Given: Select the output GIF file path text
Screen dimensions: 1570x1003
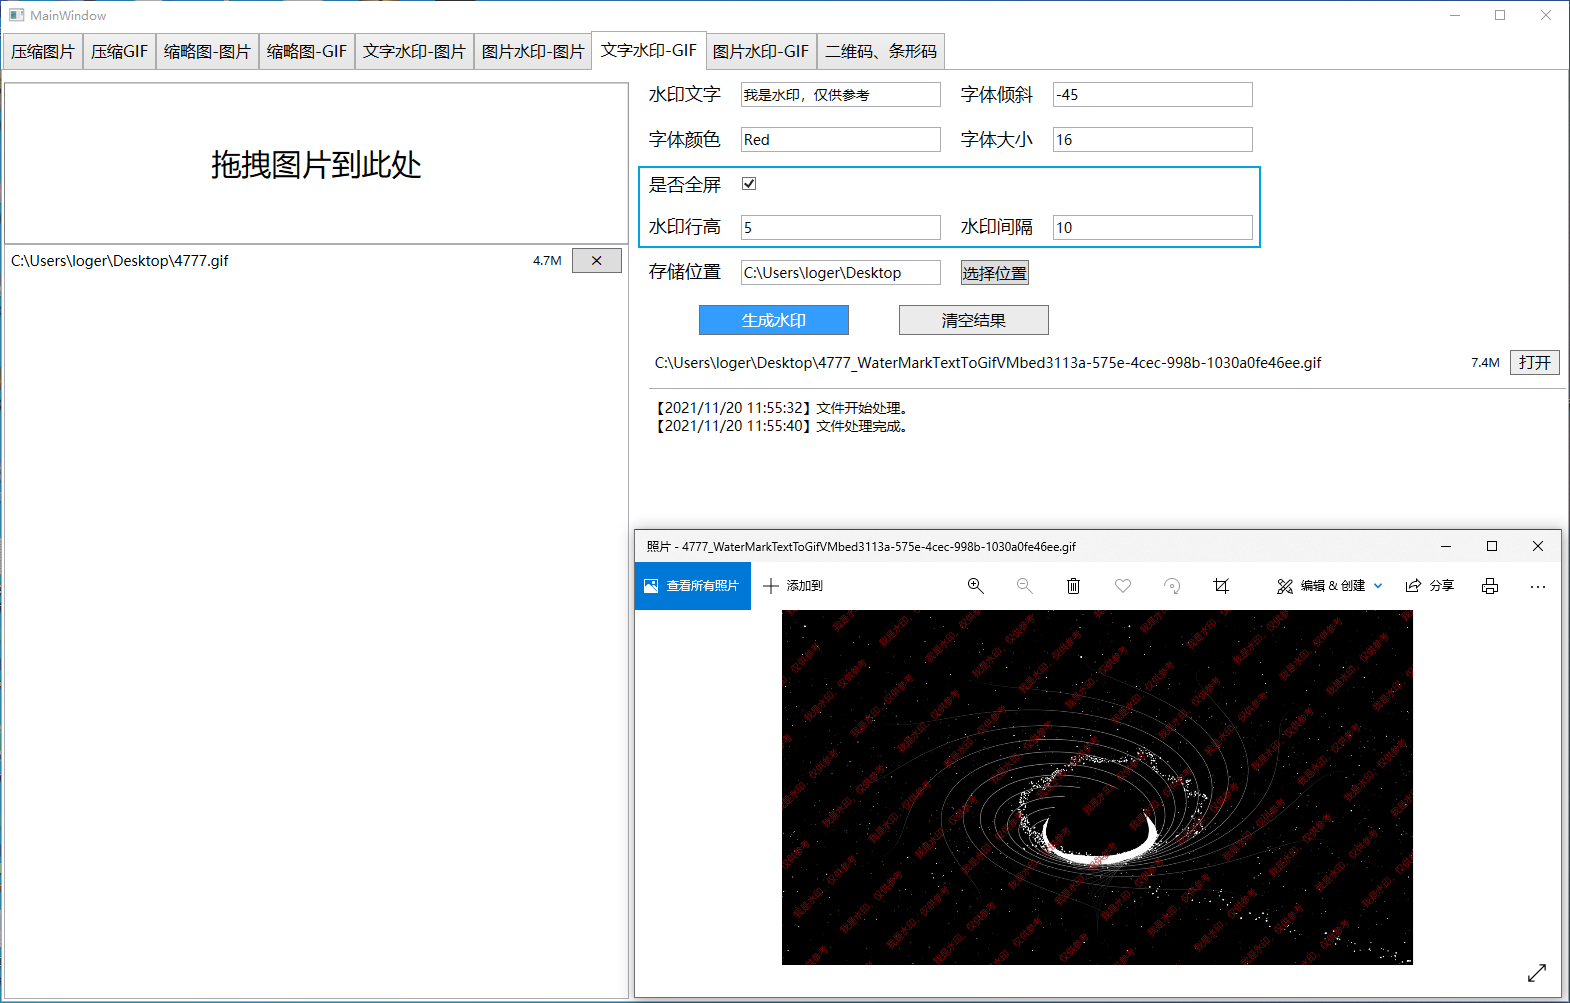Looking at the screenshot, I should click(988, 363).
